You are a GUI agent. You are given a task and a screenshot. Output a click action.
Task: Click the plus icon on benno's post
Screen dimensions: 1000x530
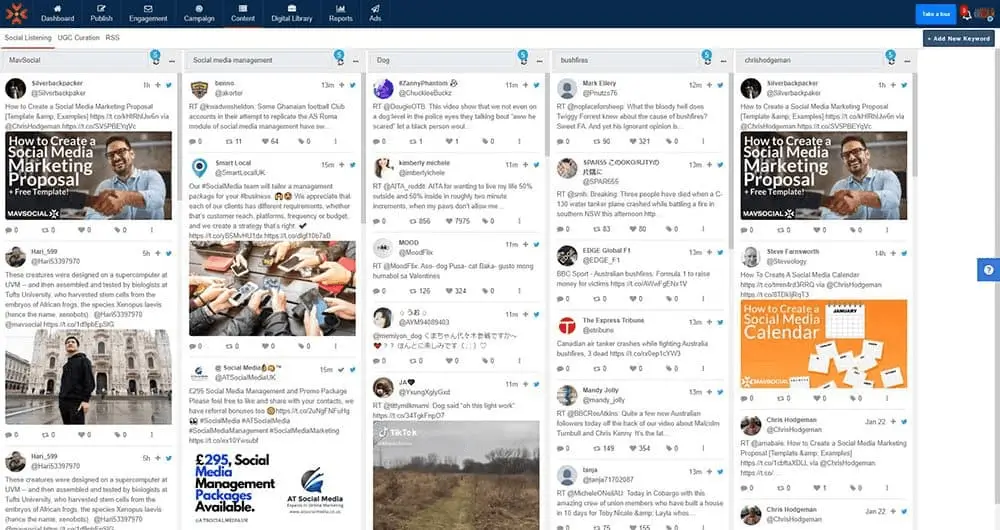pyautogui.click(x=342, y=85)
